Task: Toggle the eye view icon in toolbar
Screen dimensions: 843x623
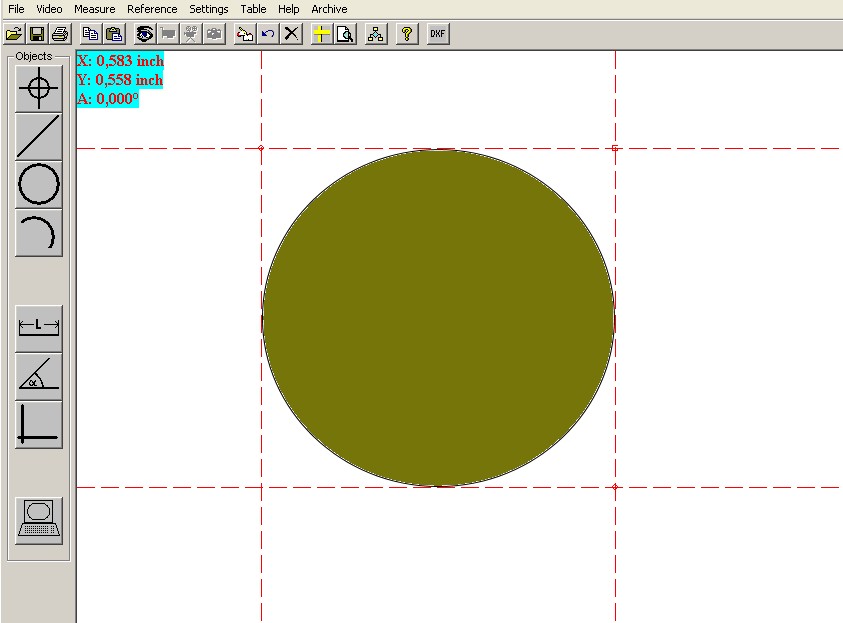Action: click(145, 33)
